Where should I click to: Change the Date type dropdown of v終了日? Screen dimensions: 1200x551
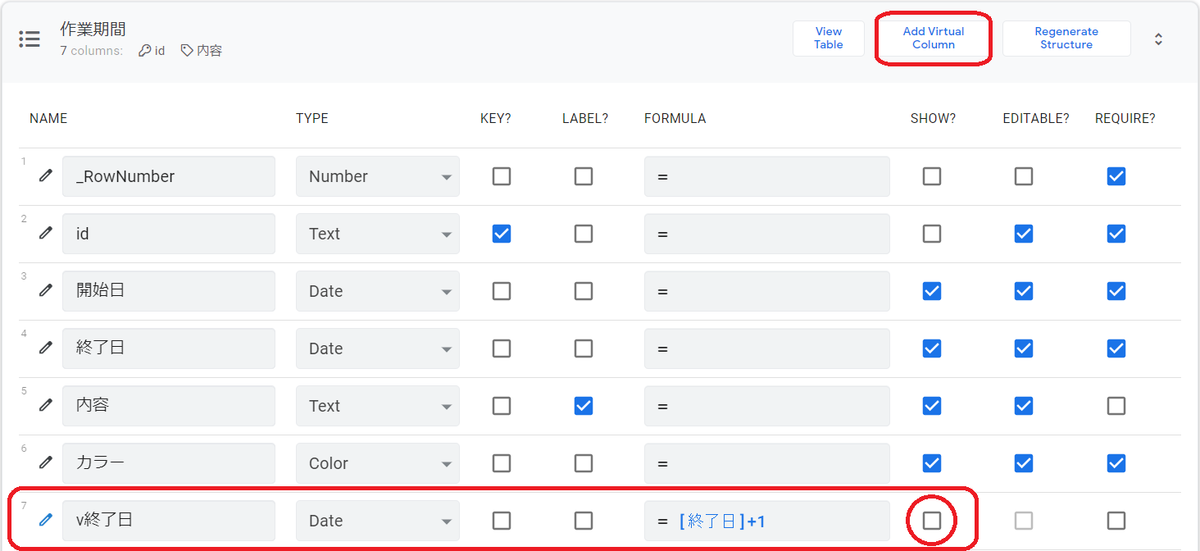(378, 520)
